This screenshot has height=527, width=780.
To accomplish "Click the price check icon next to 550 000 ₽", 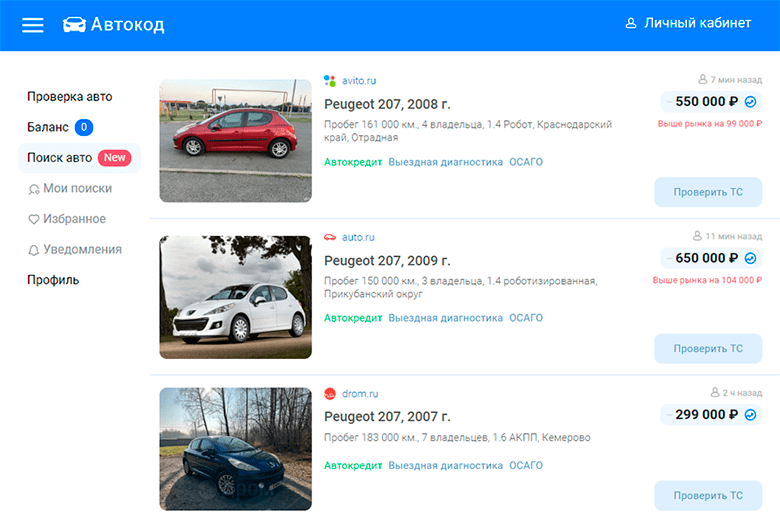I will (750, 102).
